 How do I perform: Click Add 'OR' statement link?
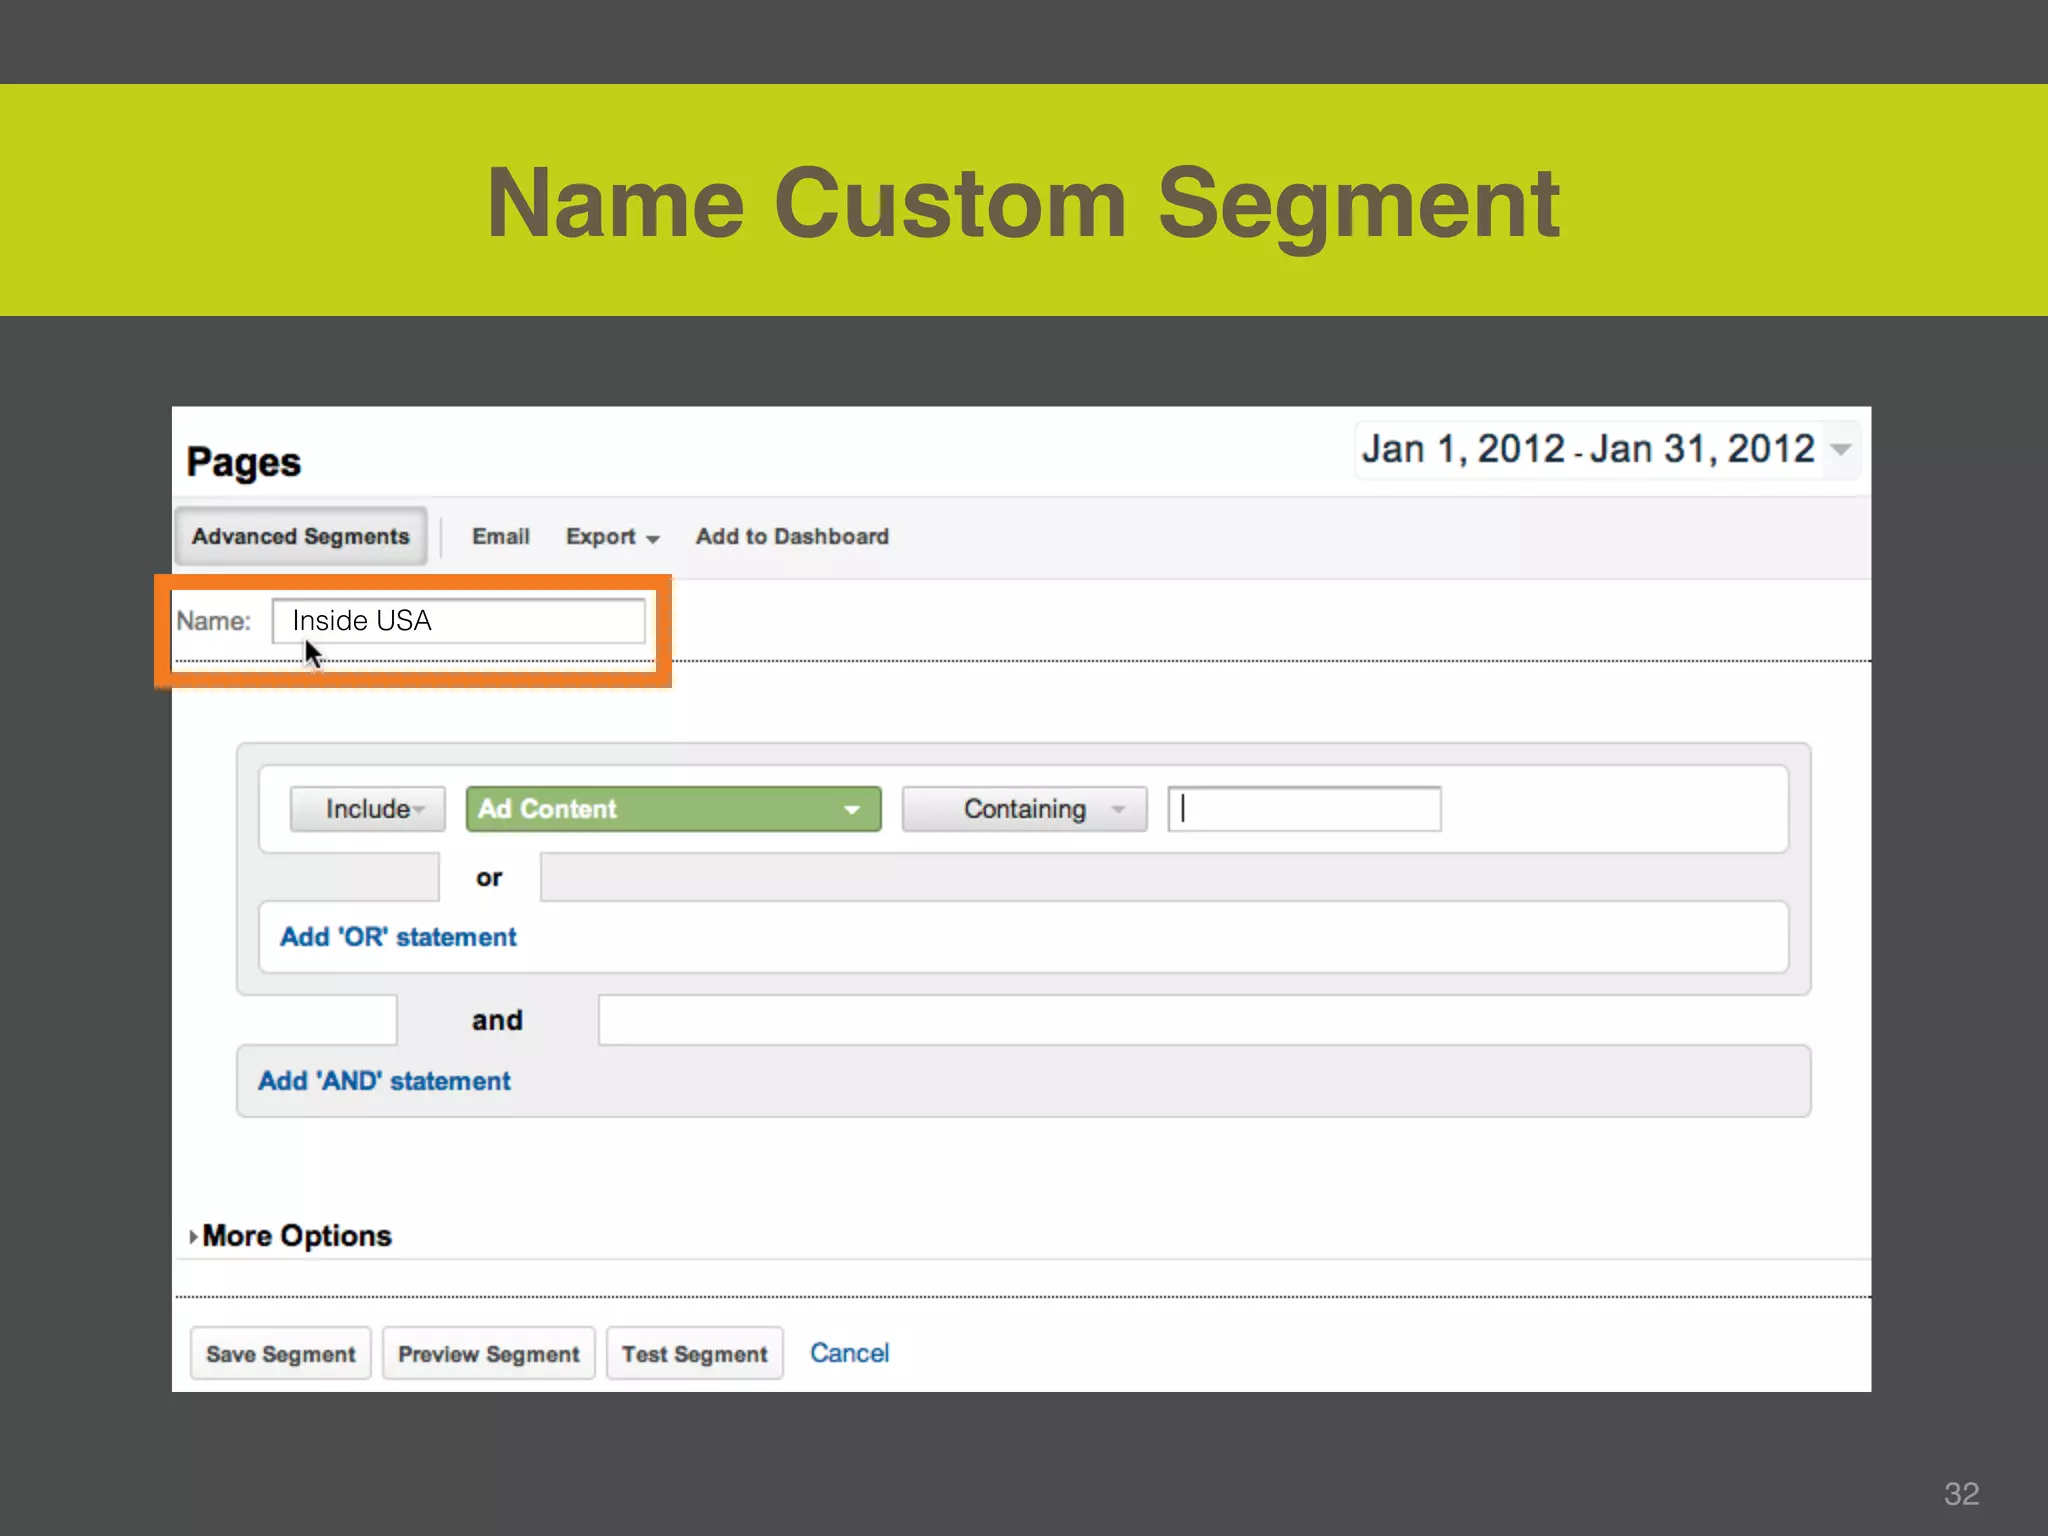pos(398,937)
